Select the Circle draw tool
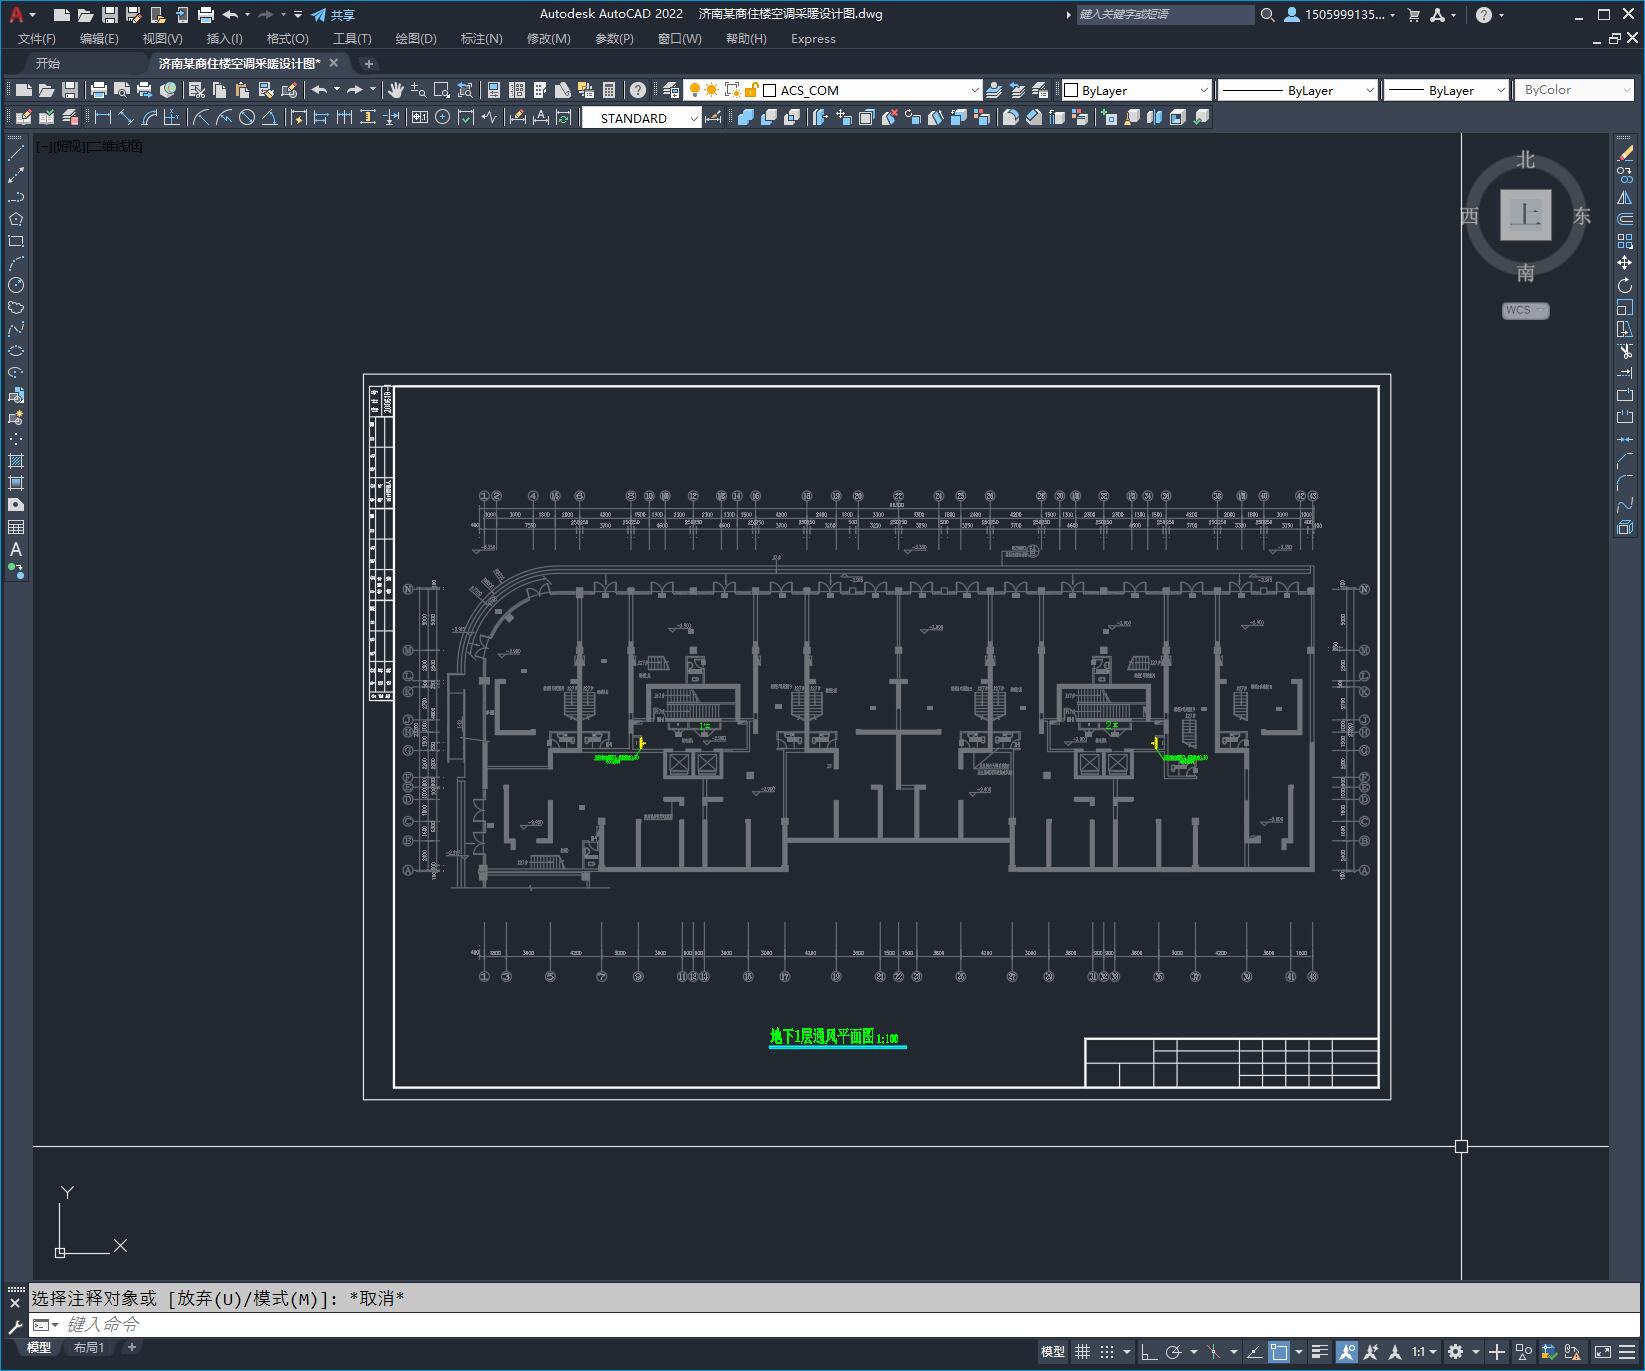 click(x=15, y=285)
